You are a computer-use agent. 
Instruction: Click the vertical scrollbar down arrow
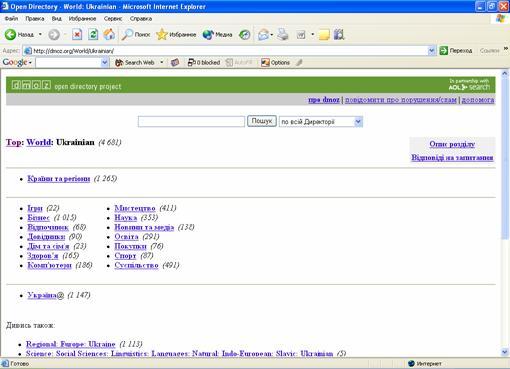point(505,352)
